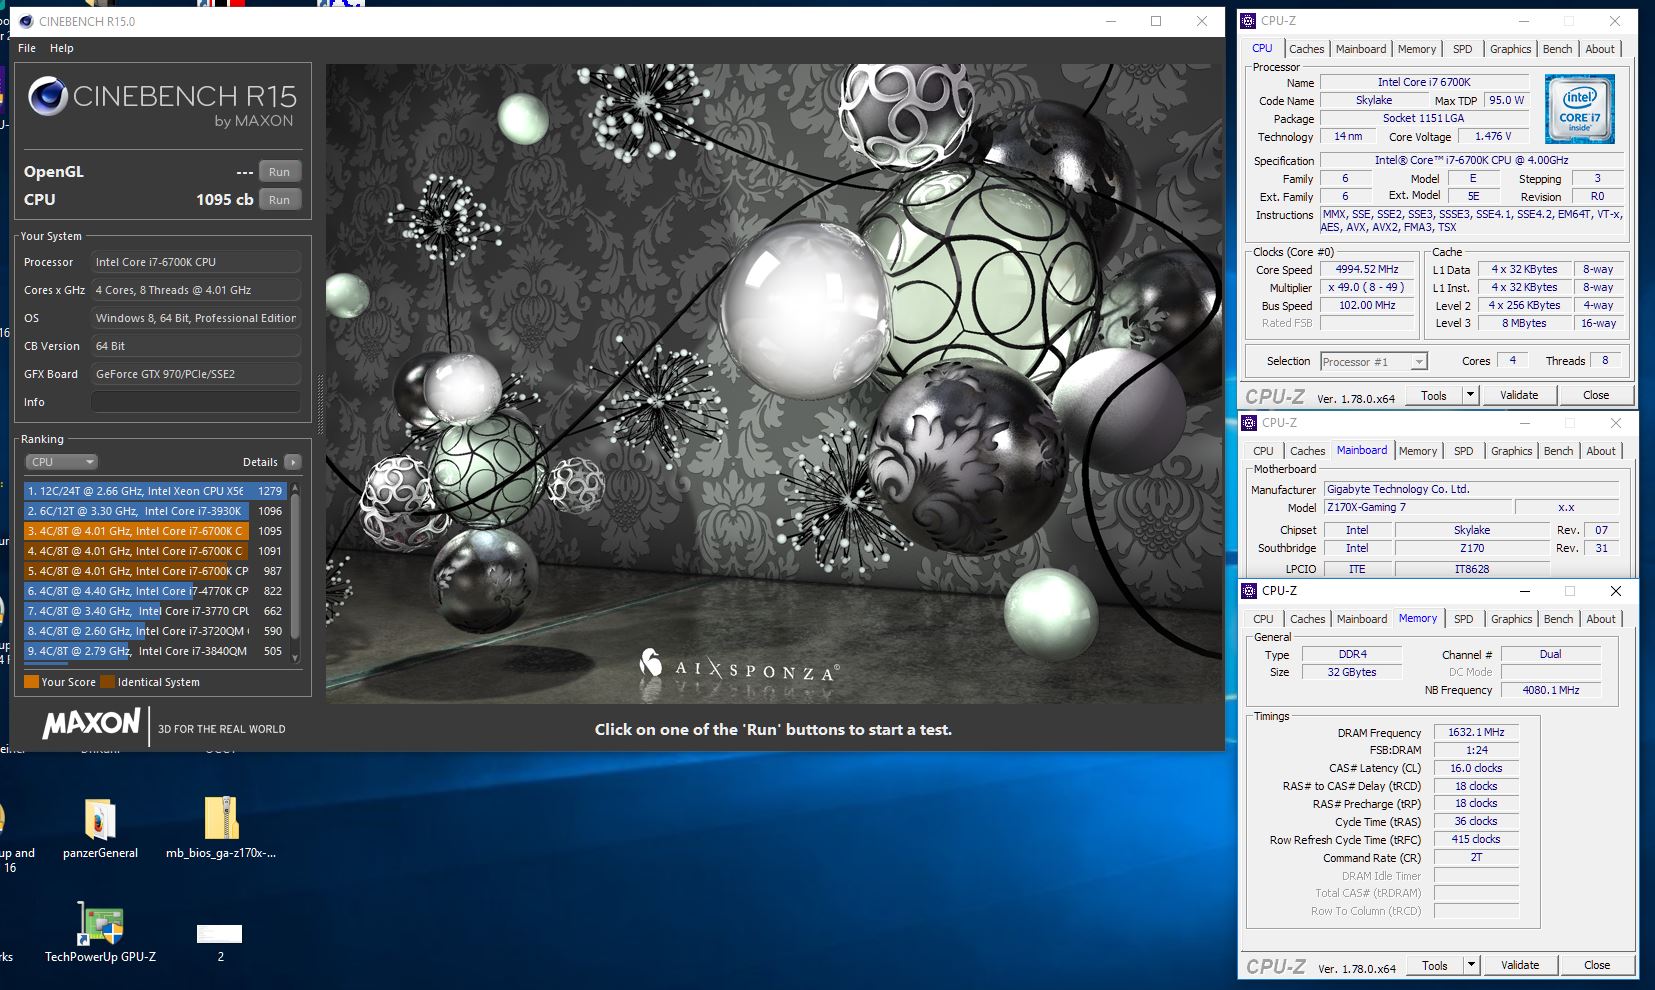Open the mb_bios_ga-z170x zip archive icon
The height and width of the screenshot is (990, 1655).
pyautogui.click(x=221, y=818)
